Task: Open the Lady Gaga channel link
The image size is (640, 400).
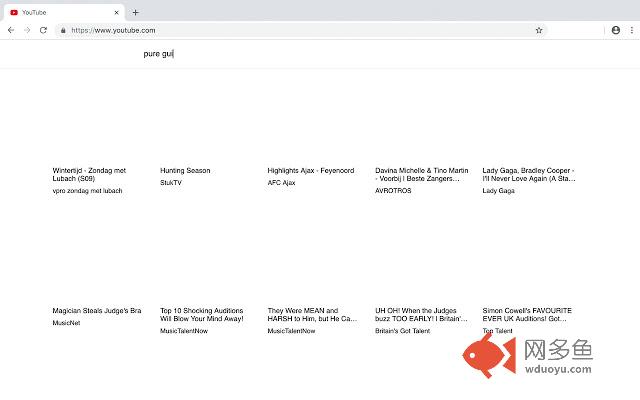Action: [x=498, y=191]
